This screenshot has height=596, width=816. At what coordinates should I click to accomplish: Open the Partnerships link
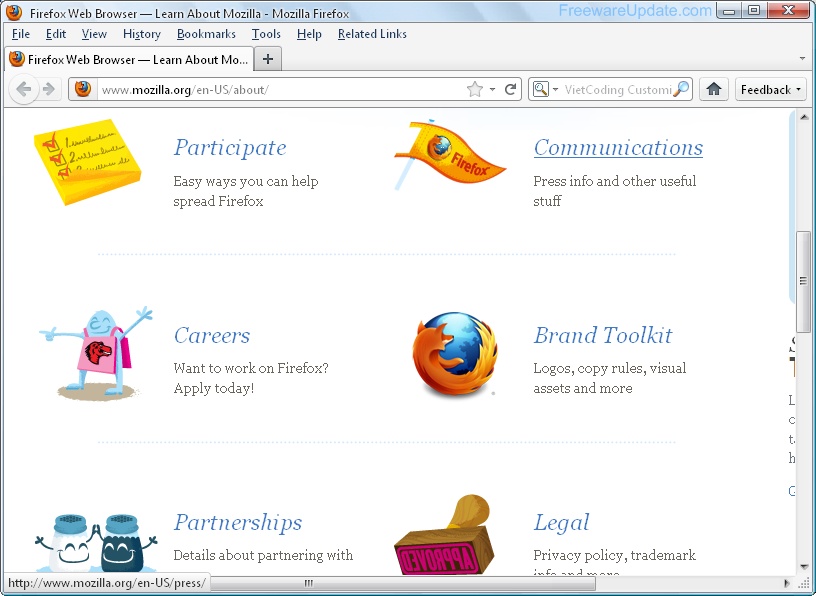(x=238, y=523)
